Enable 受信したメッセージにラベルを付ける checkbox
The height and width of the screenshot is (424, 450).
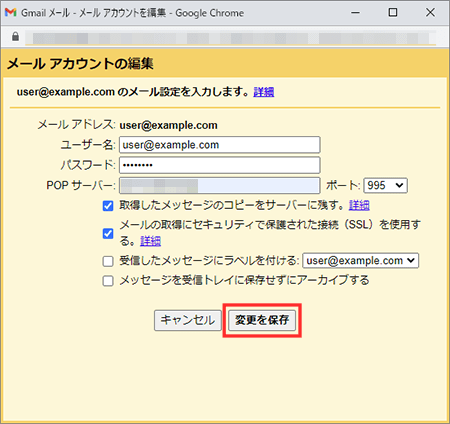[x=108, y=261]
